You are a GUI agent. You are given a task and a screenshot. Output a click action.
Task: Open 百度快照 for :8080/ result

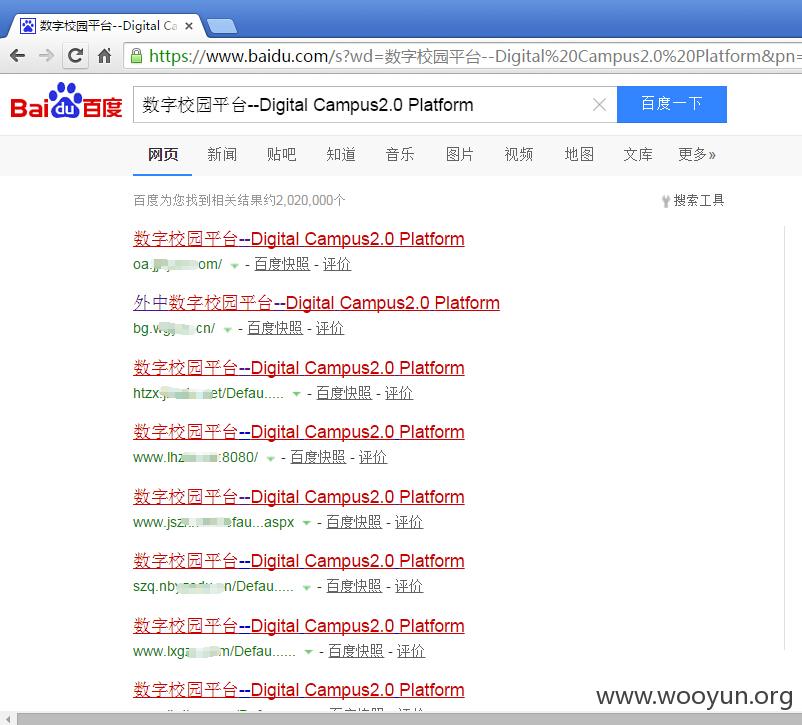pos(318,457)
